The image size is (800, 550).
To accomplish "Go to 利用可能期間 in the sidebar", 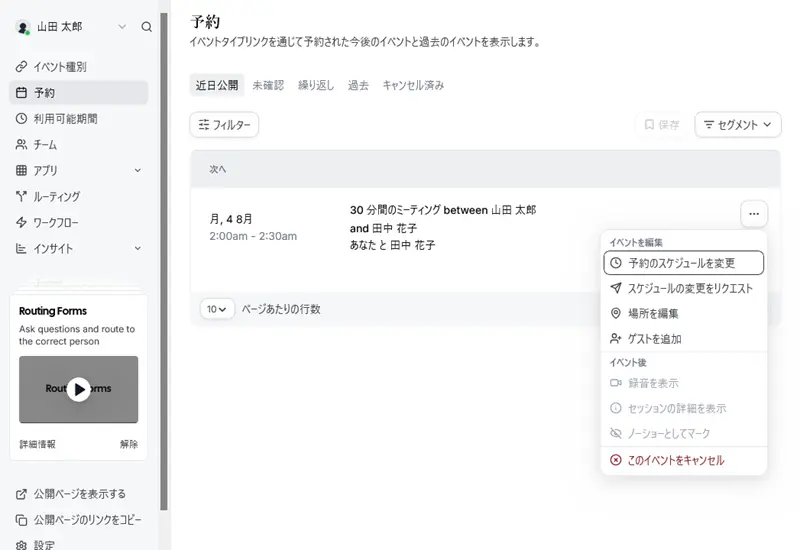I will 79,119.
